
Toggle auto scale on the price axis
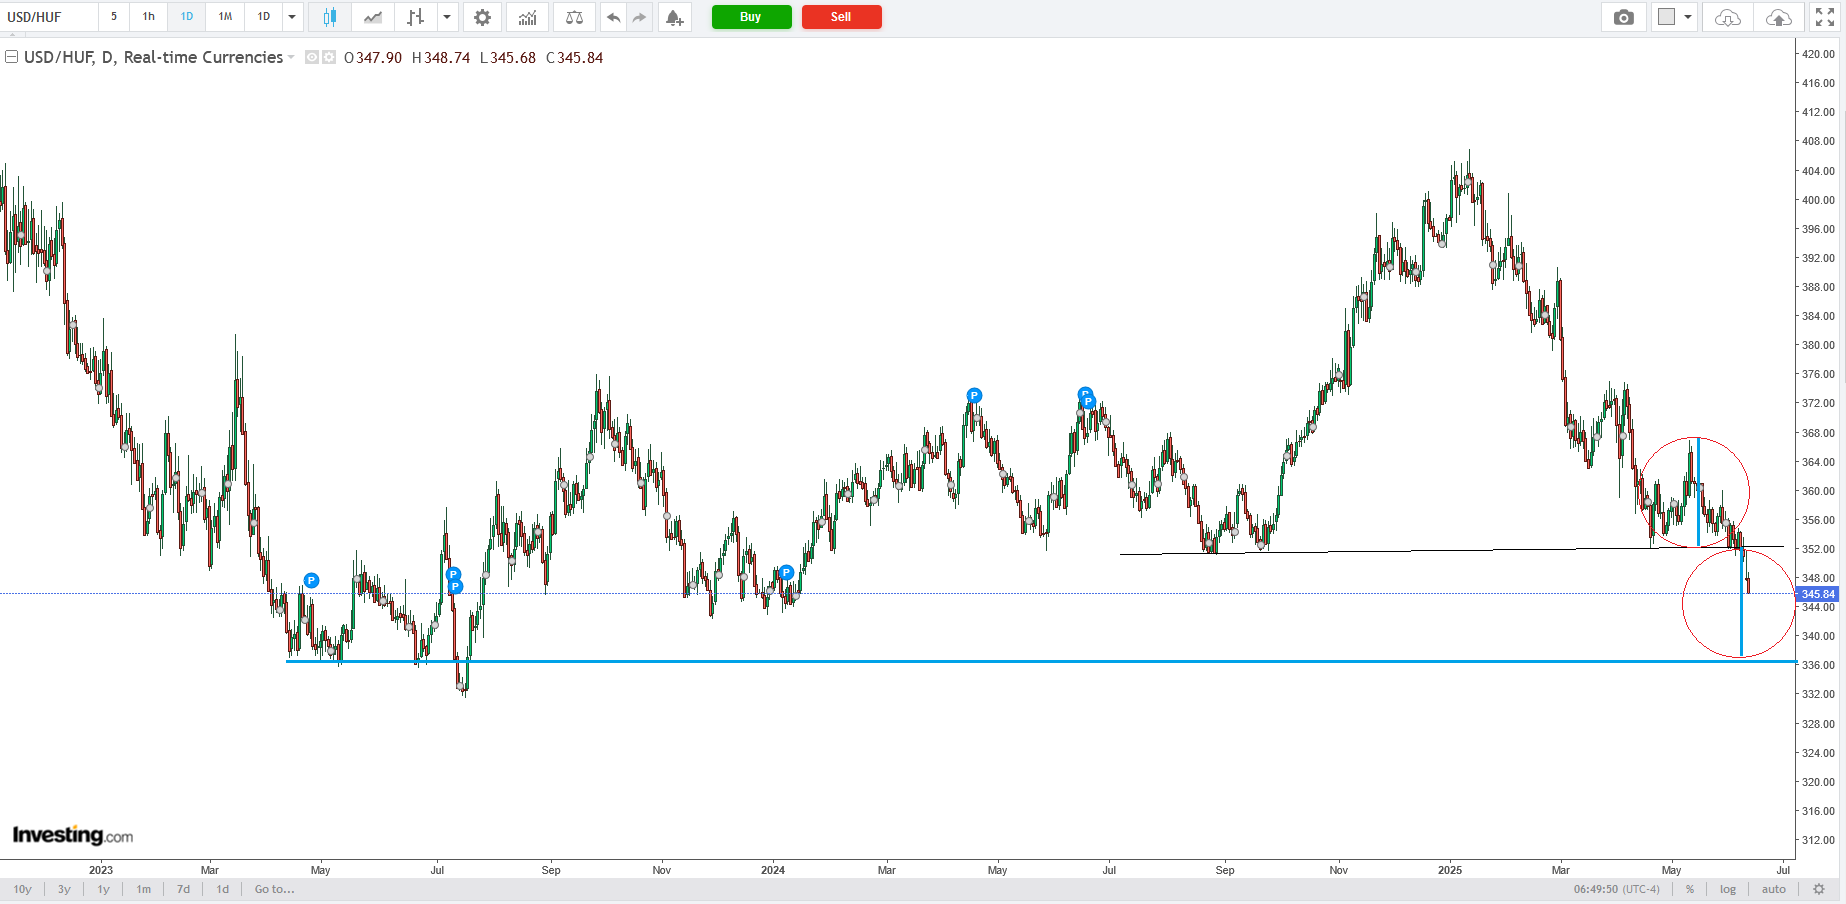1774,889
